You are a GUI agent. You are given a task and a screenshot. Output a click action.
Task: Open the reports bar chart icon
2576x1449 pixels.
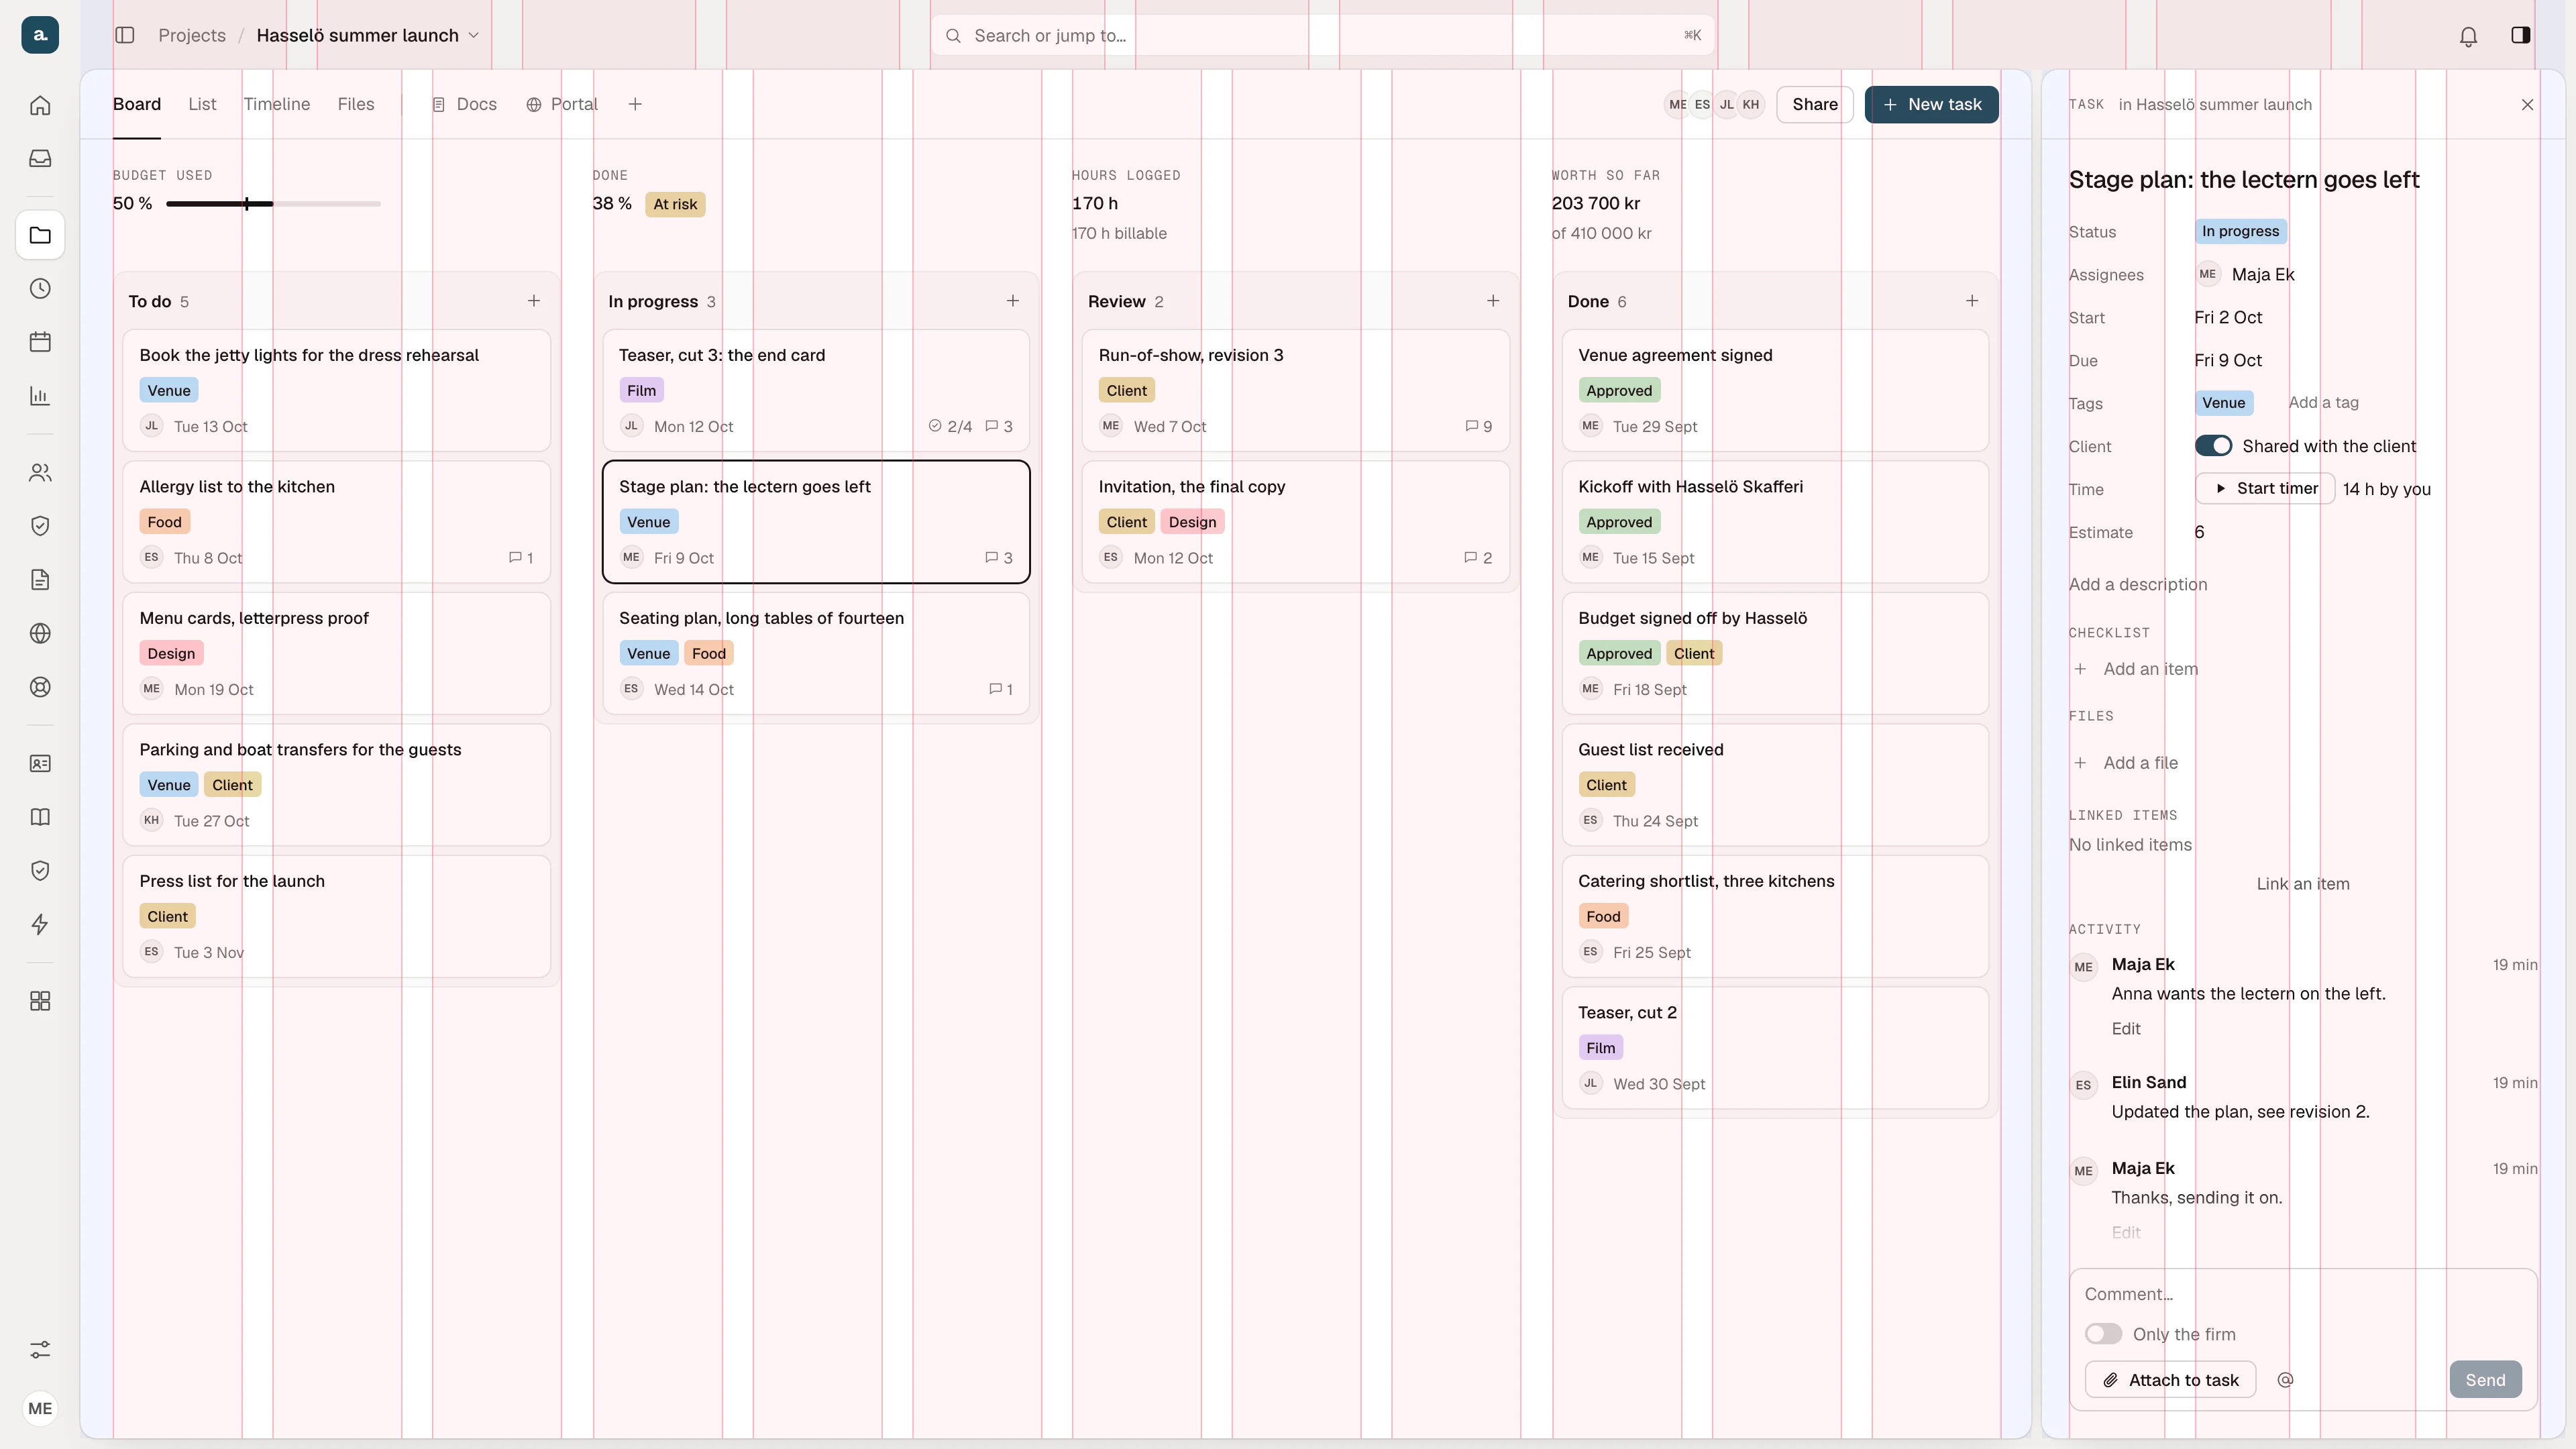40,396
